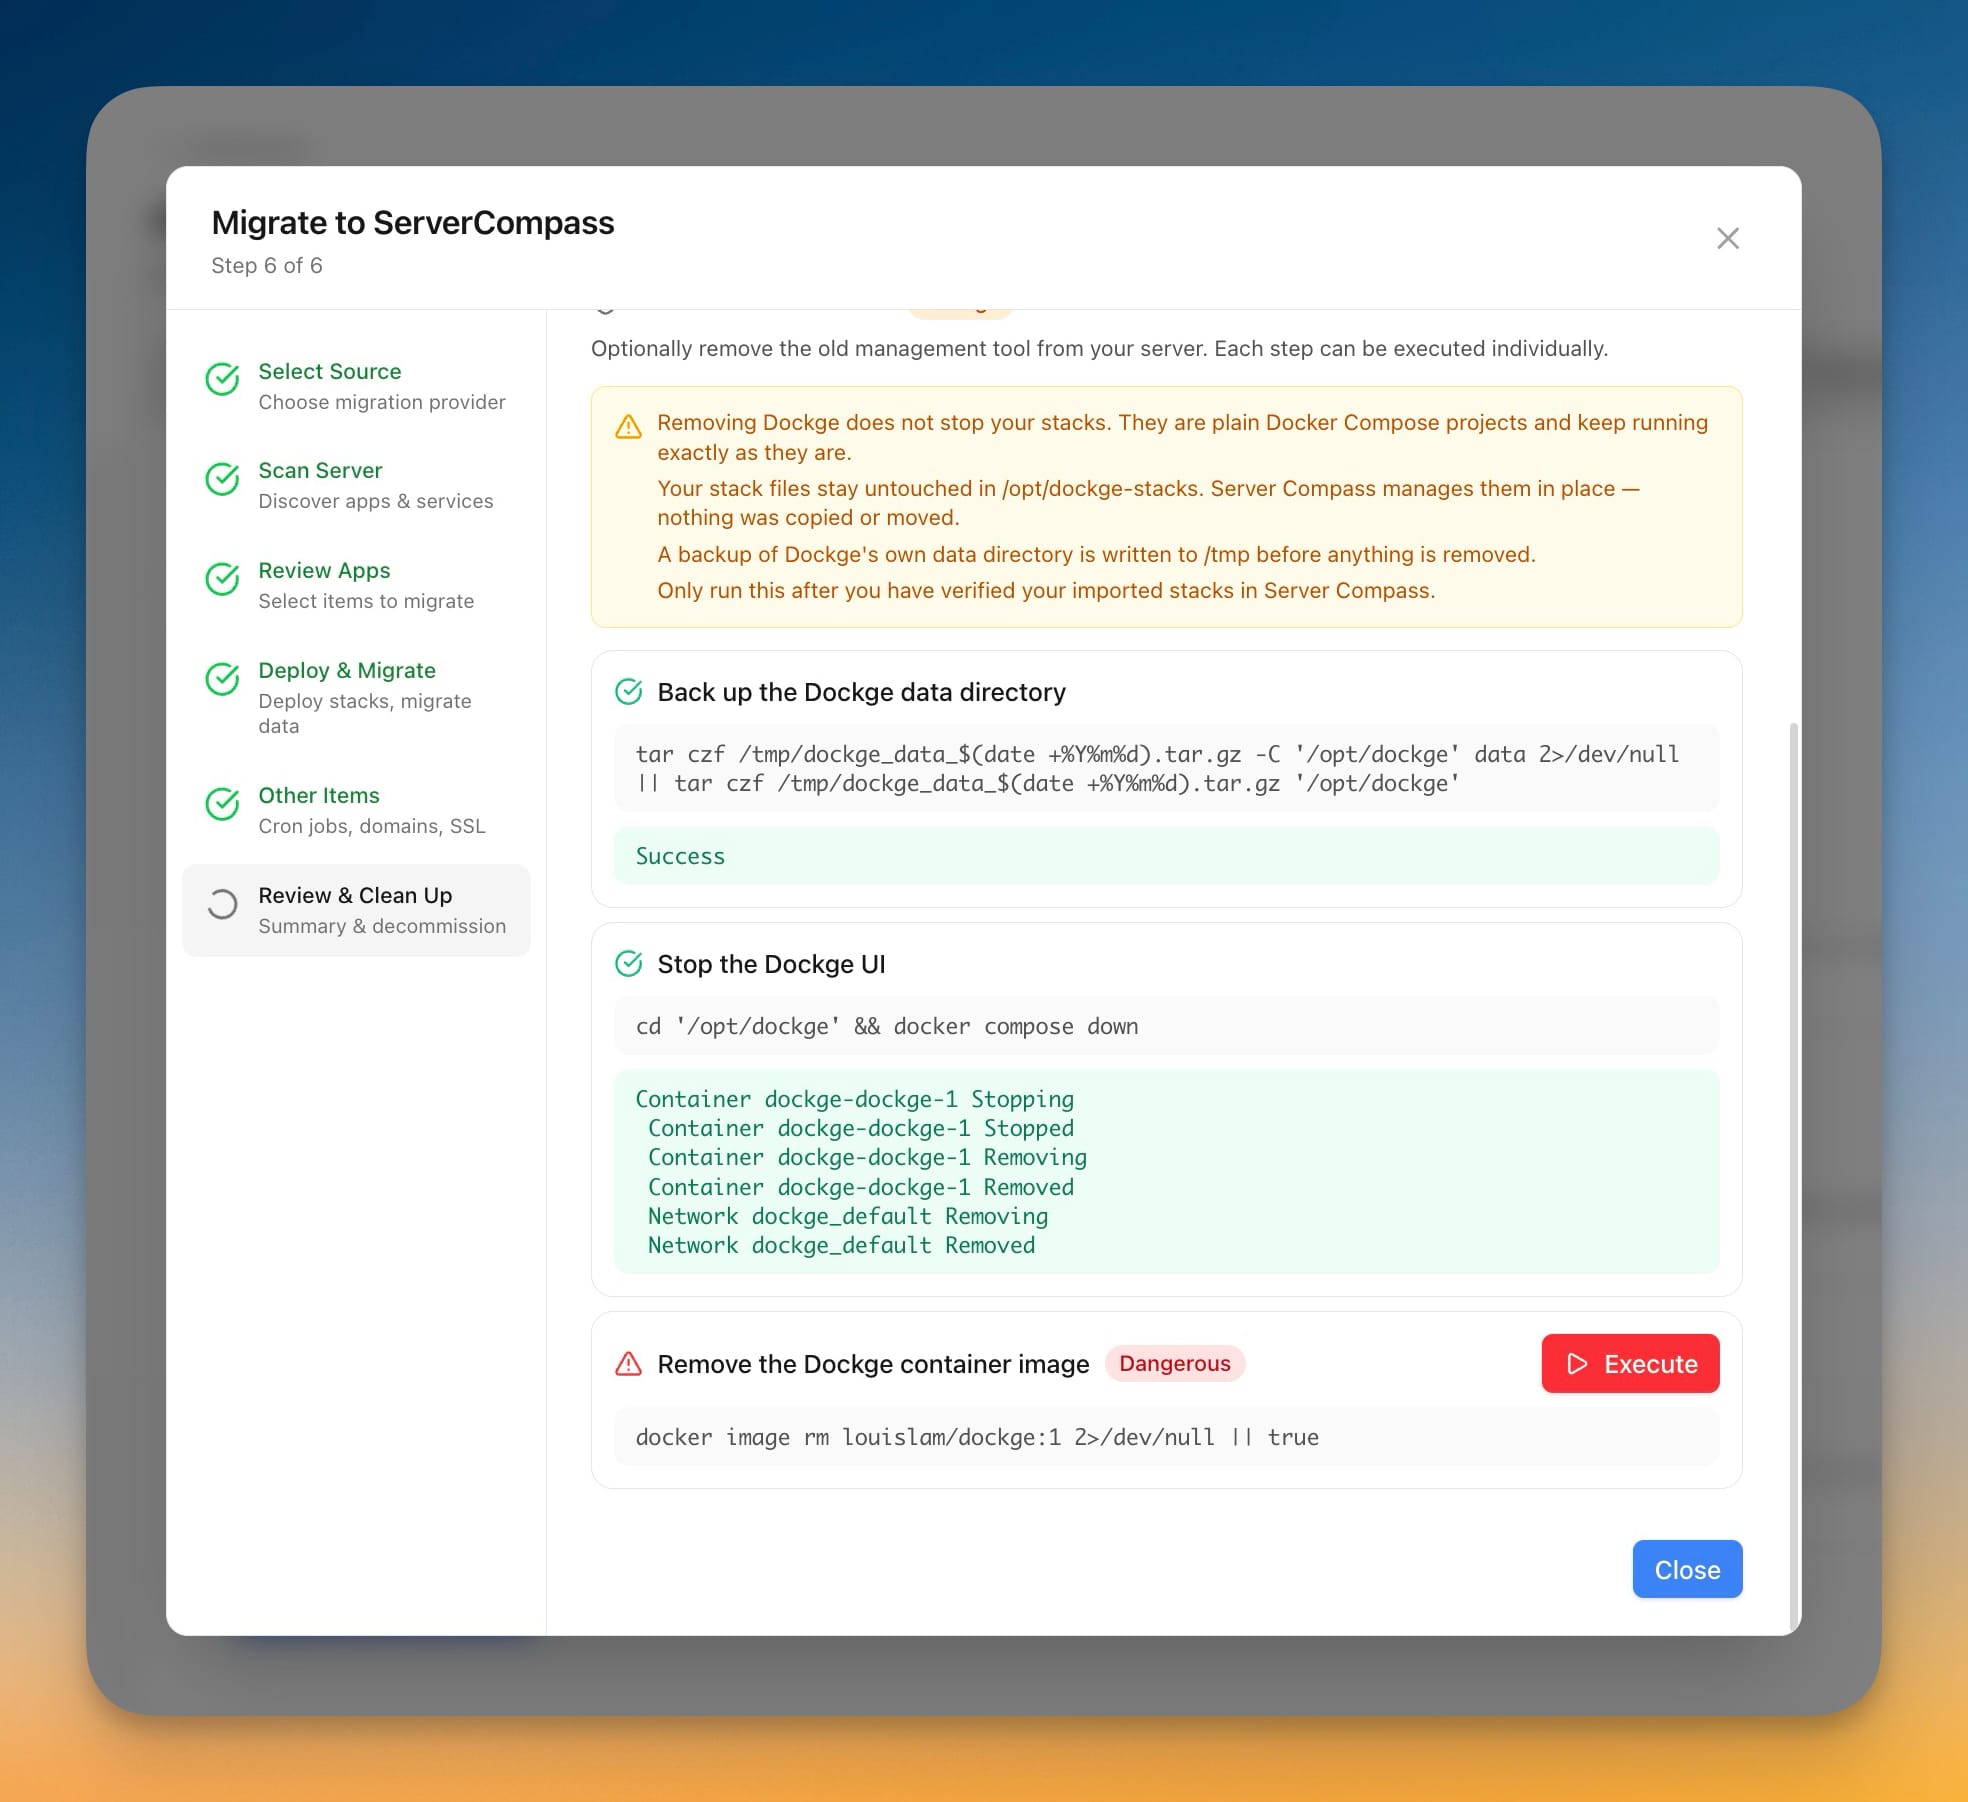Go to the Scan Server step
Image resolution: width=1968 pixels, height=1802 pixels.
[x=356, y=485]
